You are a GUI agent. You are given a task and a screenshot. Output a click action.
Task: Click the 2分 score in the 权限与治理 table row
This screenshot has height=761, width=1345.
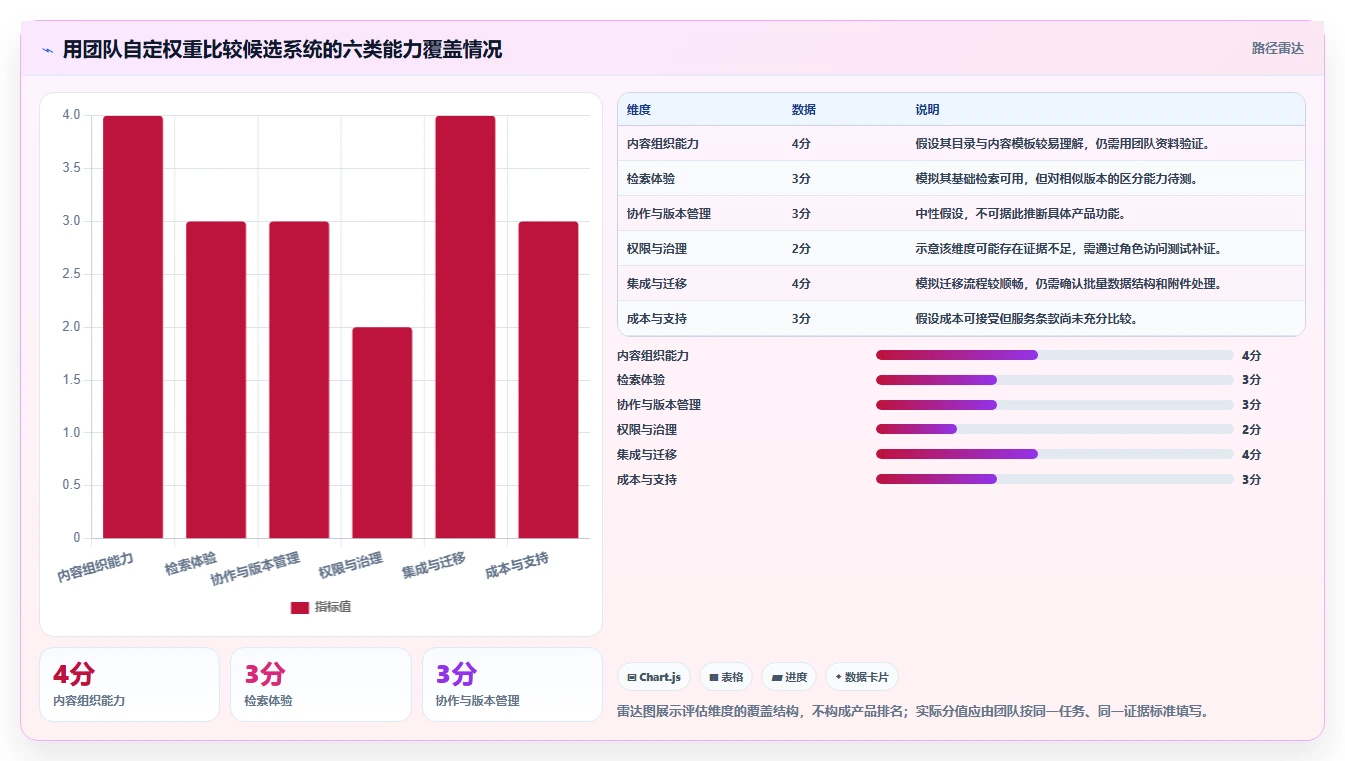(x=801, y=249)
